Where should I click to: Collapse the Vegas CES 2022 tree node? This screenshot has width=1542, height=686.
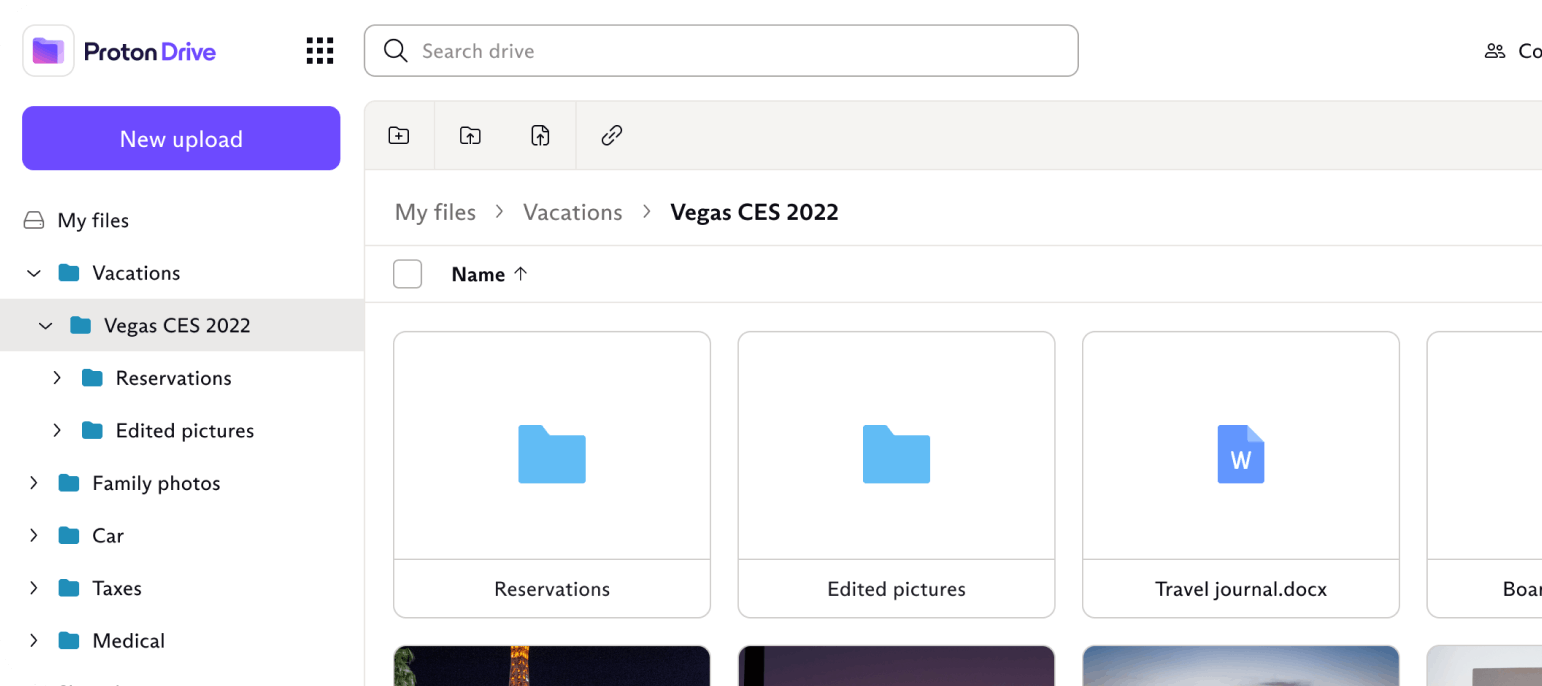pos(46,326)
